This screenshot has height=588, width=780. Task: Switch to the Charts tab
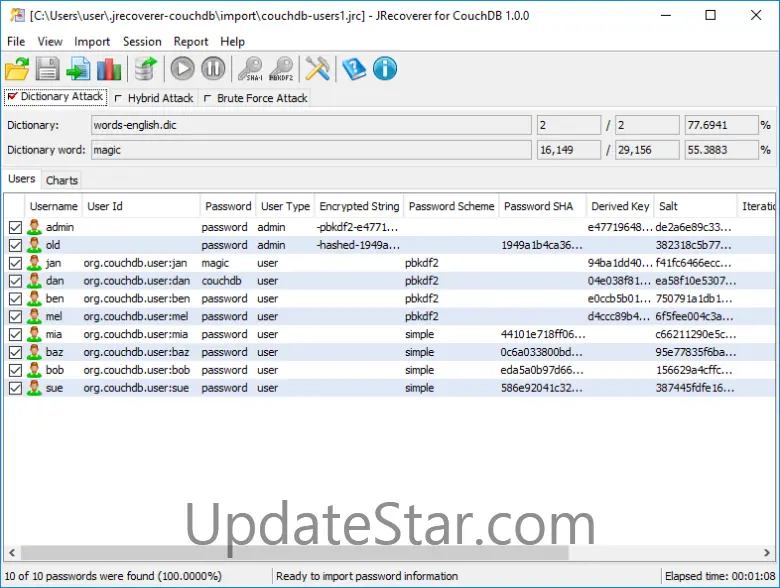tap(62, 180)
